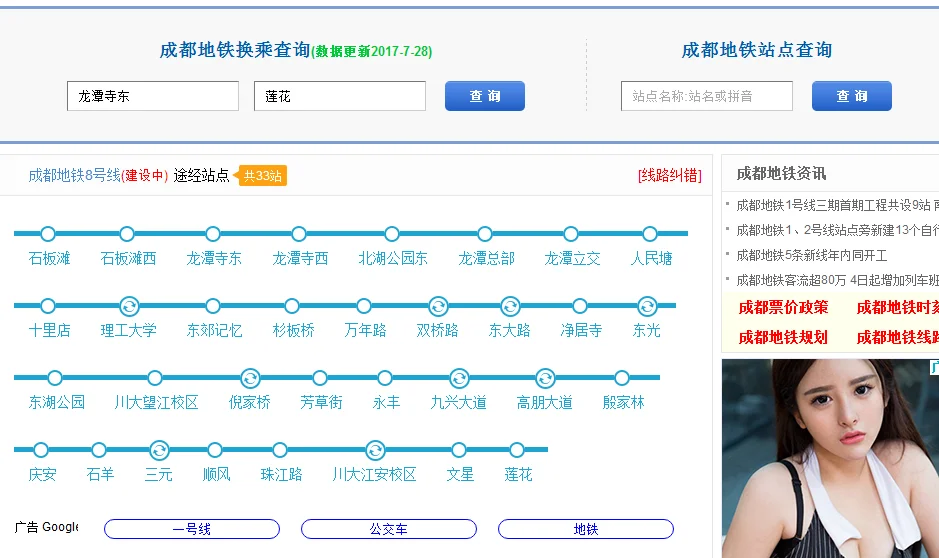Click the advertisement photo thumbnail
The image size is (939, 558).
(830, 459)
